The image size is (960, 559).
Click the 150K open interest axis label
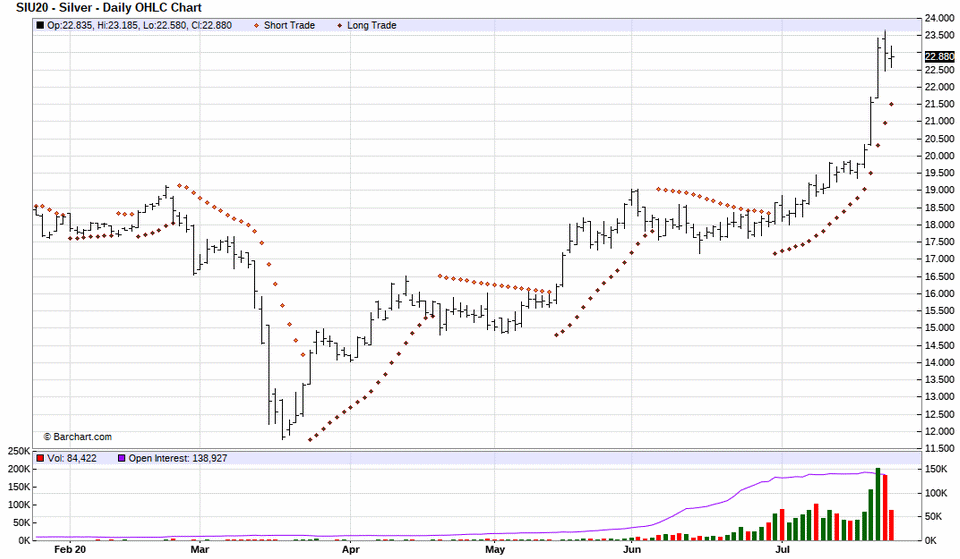pyautogui.click(x=936, y=469)
